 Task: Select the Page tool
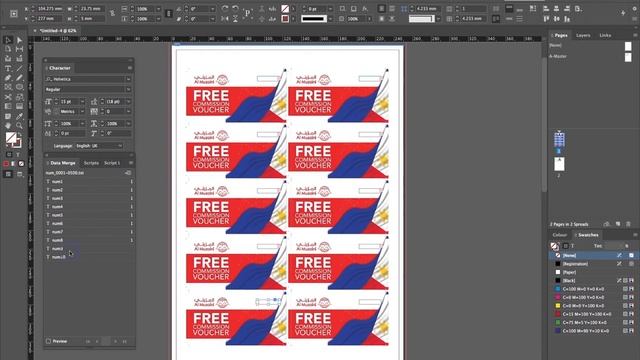(8, 49)
